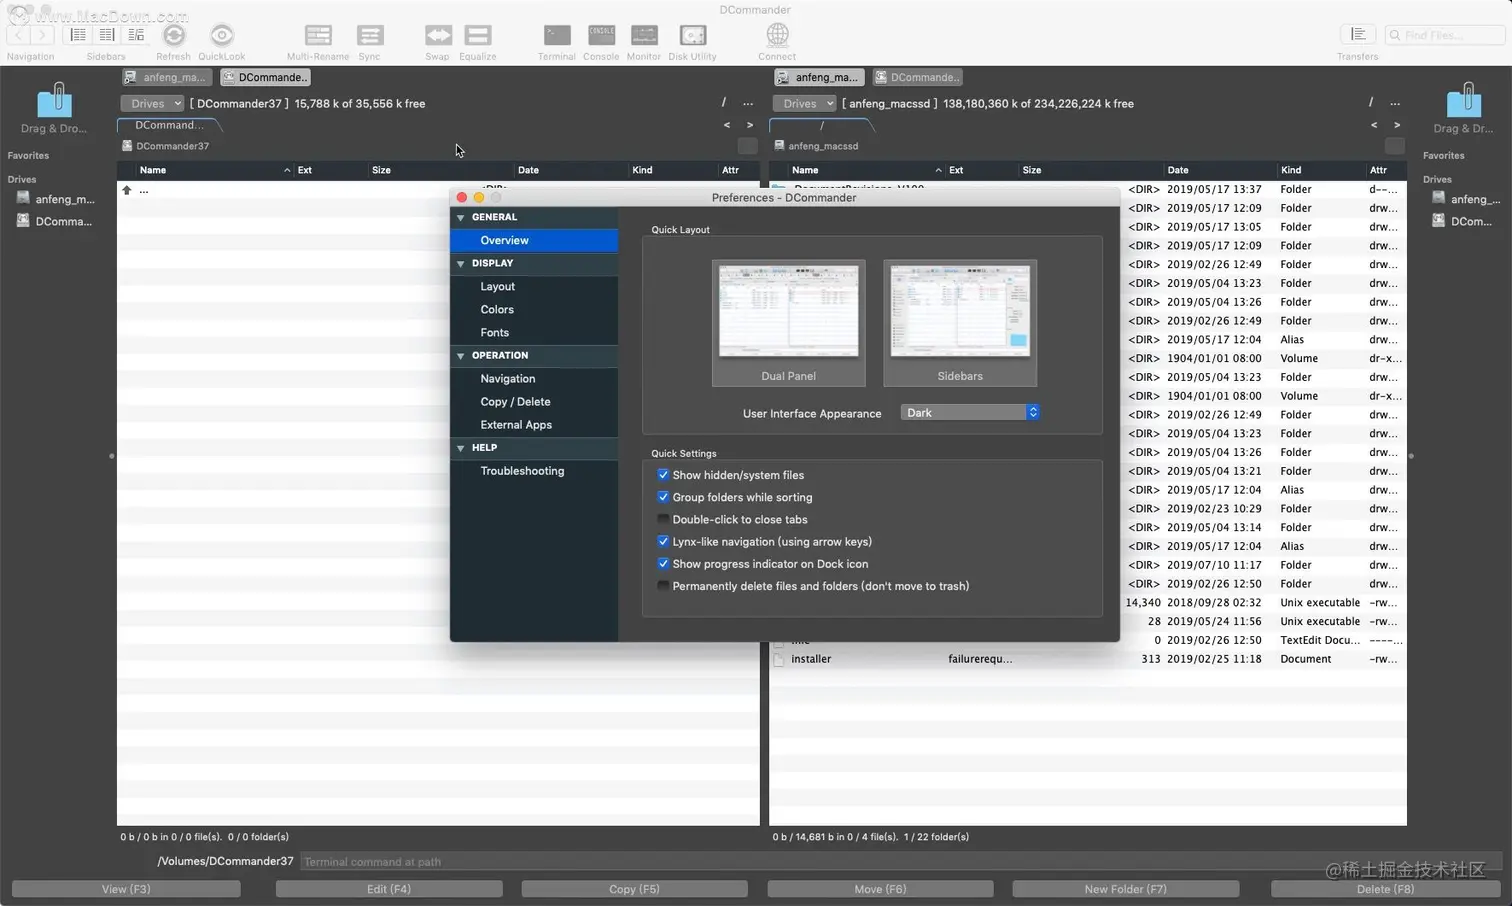1512x906 pixels.
Task: Click the Delete (F8) button
Action: coord(1386,889)
